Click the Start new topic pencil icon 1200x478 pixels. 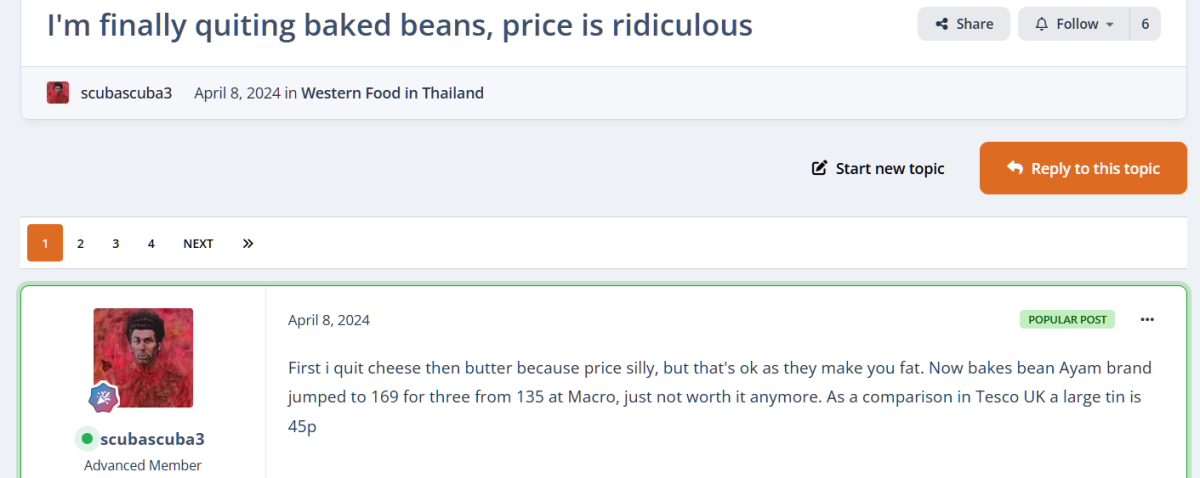[820, 168]
